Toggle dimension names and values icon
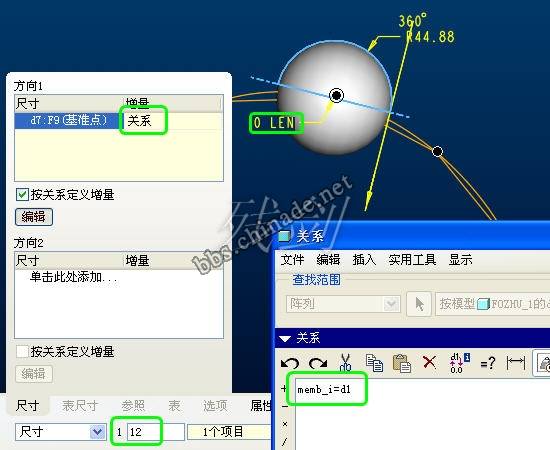This screenshot has height=450, width=550. [460, 363]
